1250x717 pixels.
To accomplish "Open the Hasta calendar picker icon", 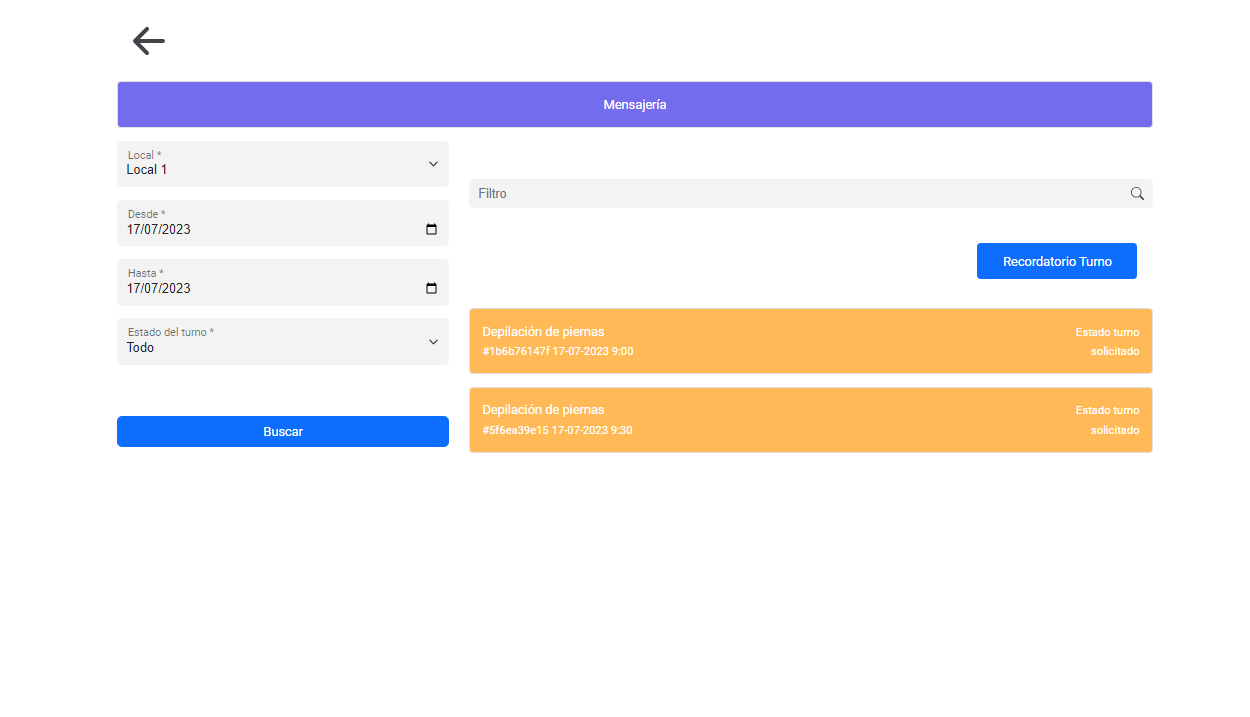I will [432, 288].
